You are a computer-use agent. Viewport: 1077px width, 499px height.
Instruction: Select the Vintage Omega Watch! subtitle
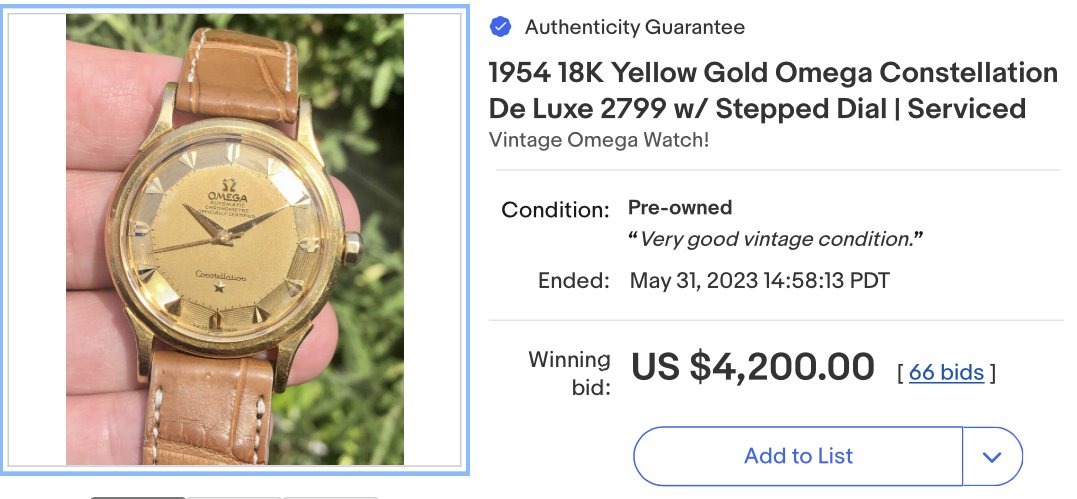(598, 140)
